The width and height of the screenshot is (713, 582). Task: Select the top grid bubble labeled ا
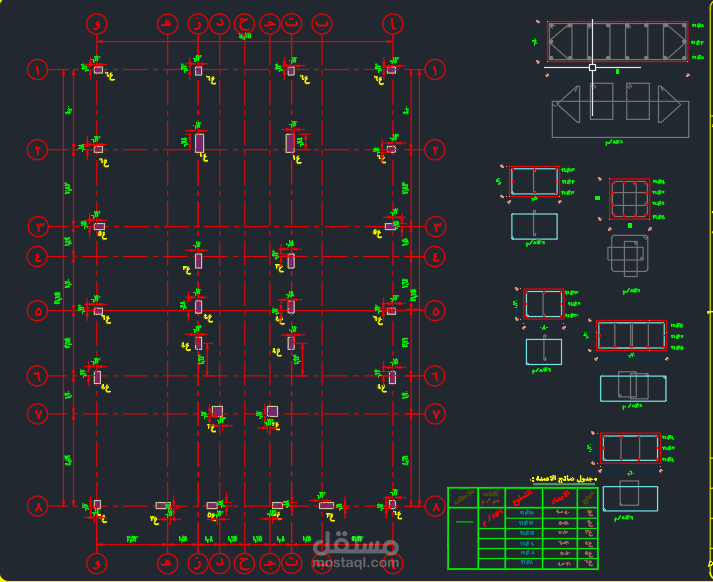[393, 24]
